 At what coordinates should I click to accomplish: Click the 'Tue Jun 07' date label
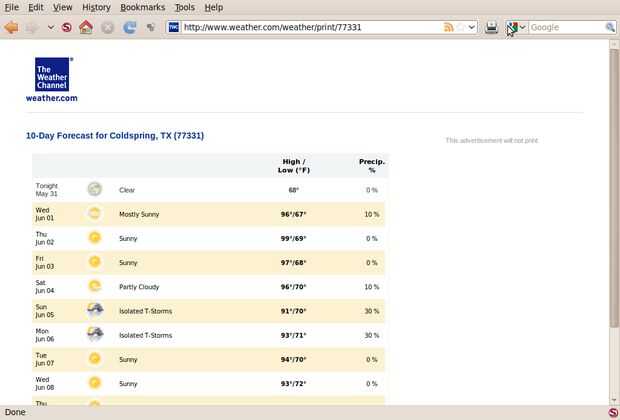tap(45, 359)
